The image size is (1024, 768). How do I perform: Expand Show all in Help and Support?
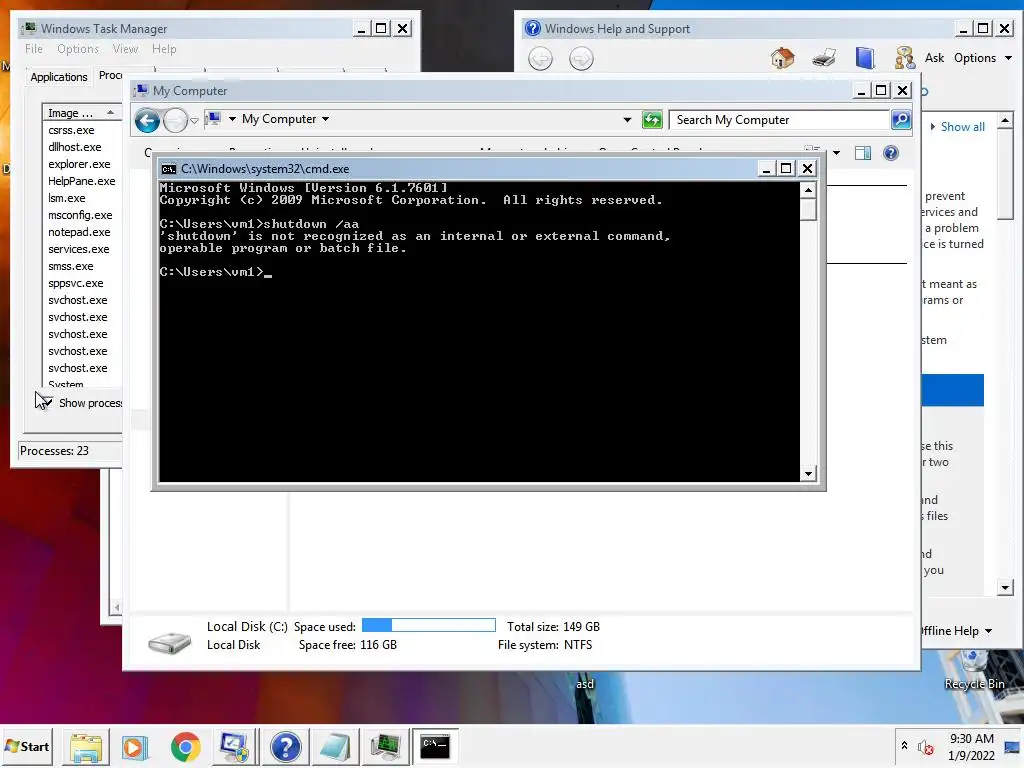click(957, 127)
